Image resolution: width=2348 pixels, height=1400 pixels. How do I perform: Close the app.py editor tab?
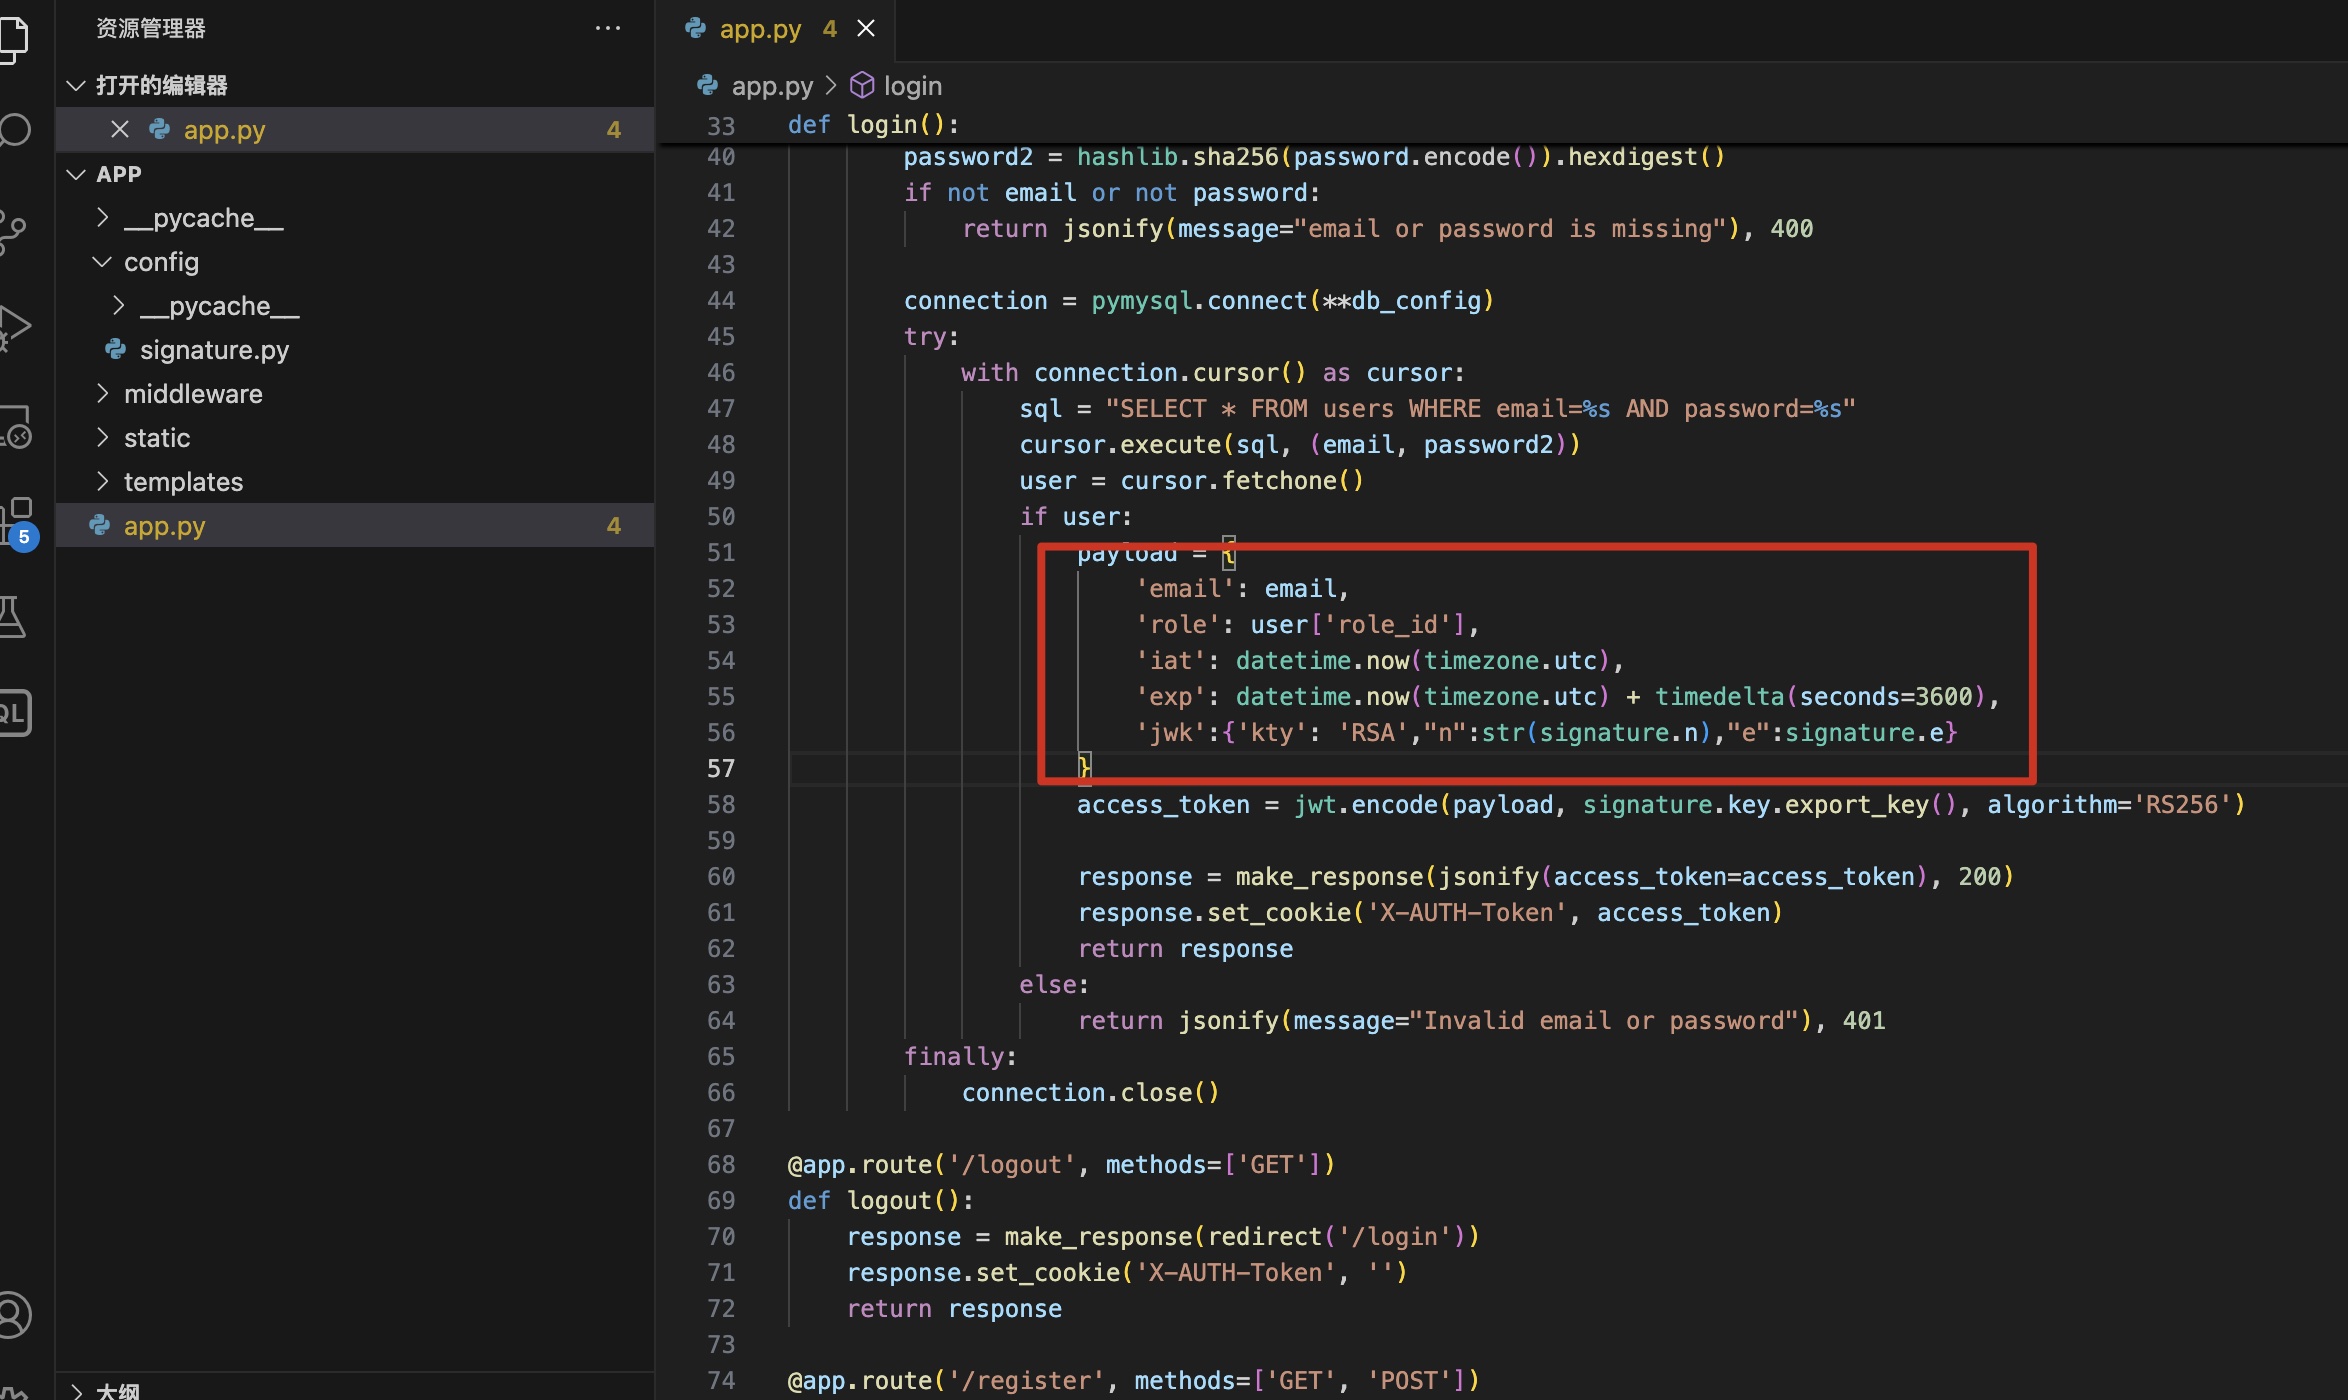click(x=866, y=29)
